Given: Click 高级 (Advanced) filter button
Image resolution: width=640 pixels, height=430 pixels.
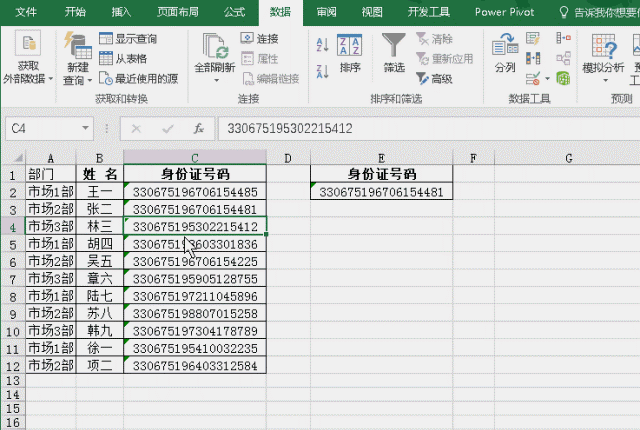Looking at the screenshot, I should pyautogui.click(x=432, y=78).
